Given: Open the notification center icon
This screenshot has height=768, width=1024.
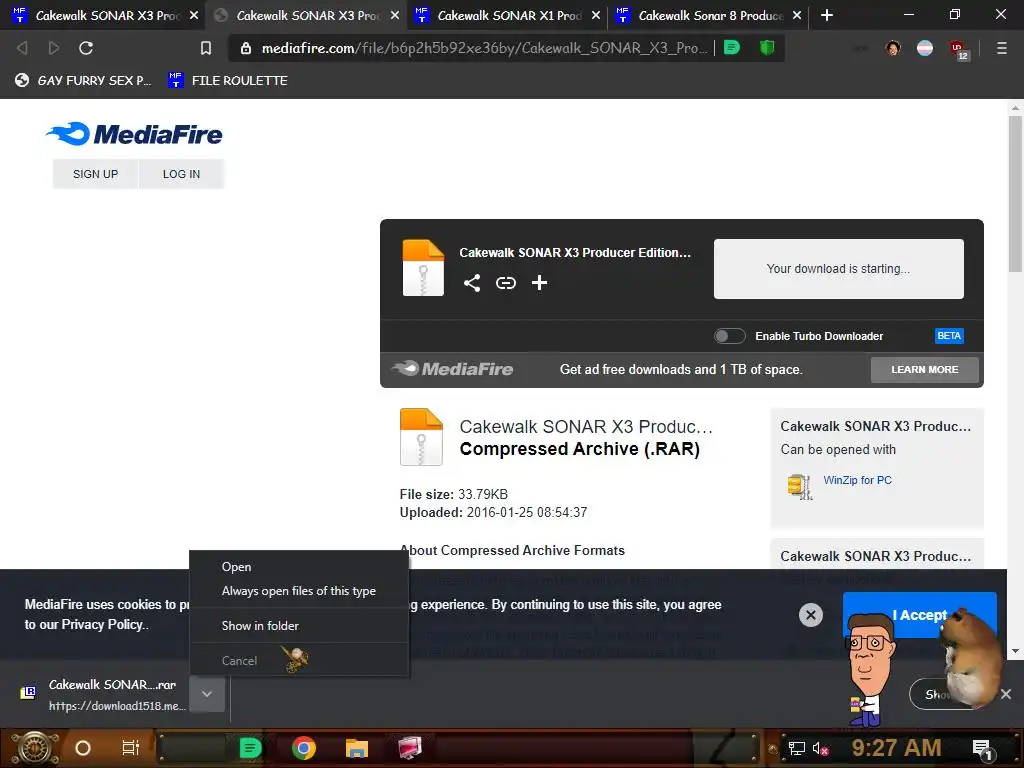Looking at the screenshot, I should point(982,749).
